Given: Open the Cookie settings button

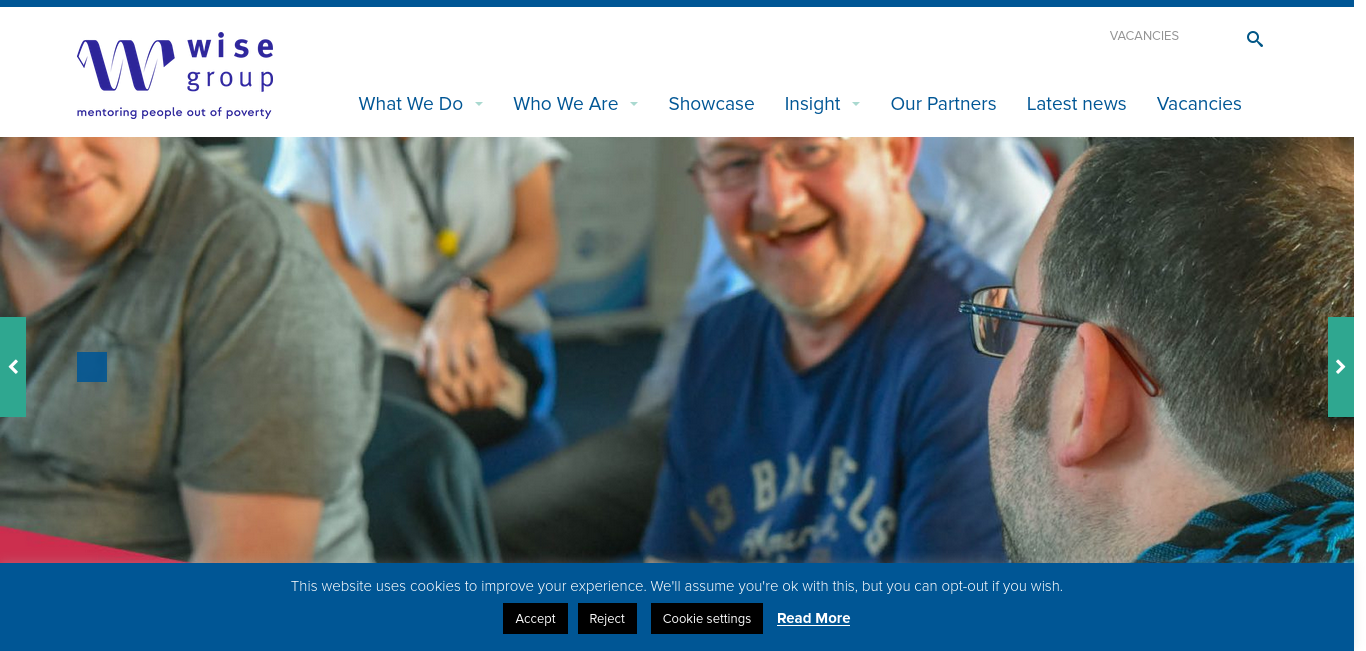Looking at the screenshot, I should point(707,618).
